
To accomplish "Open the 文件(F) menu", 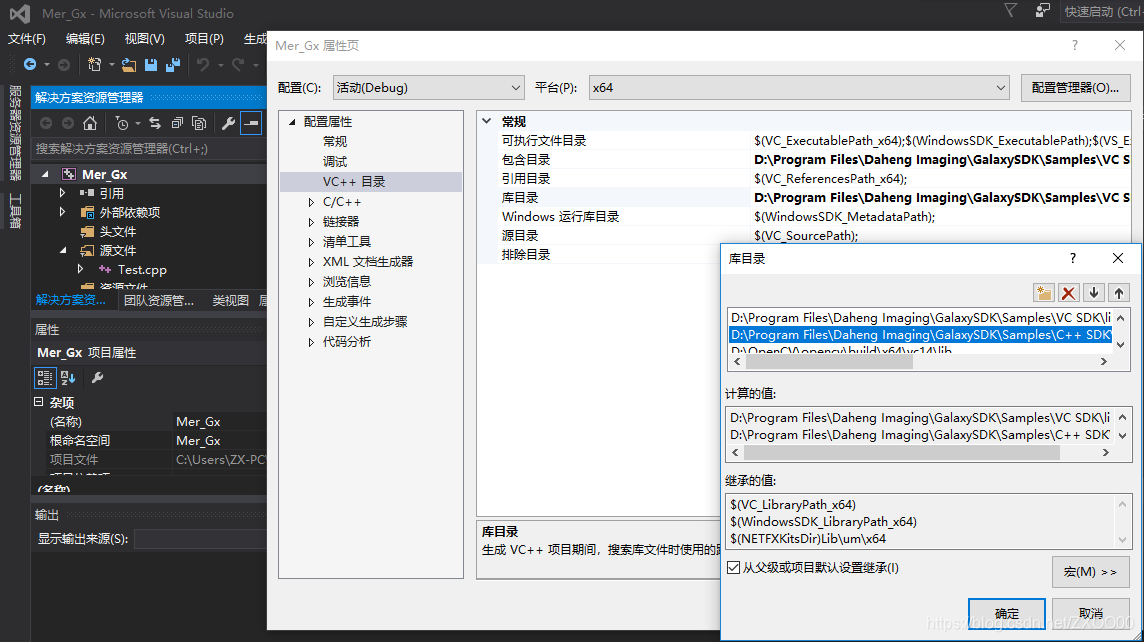I will click(x=26, y=39).
